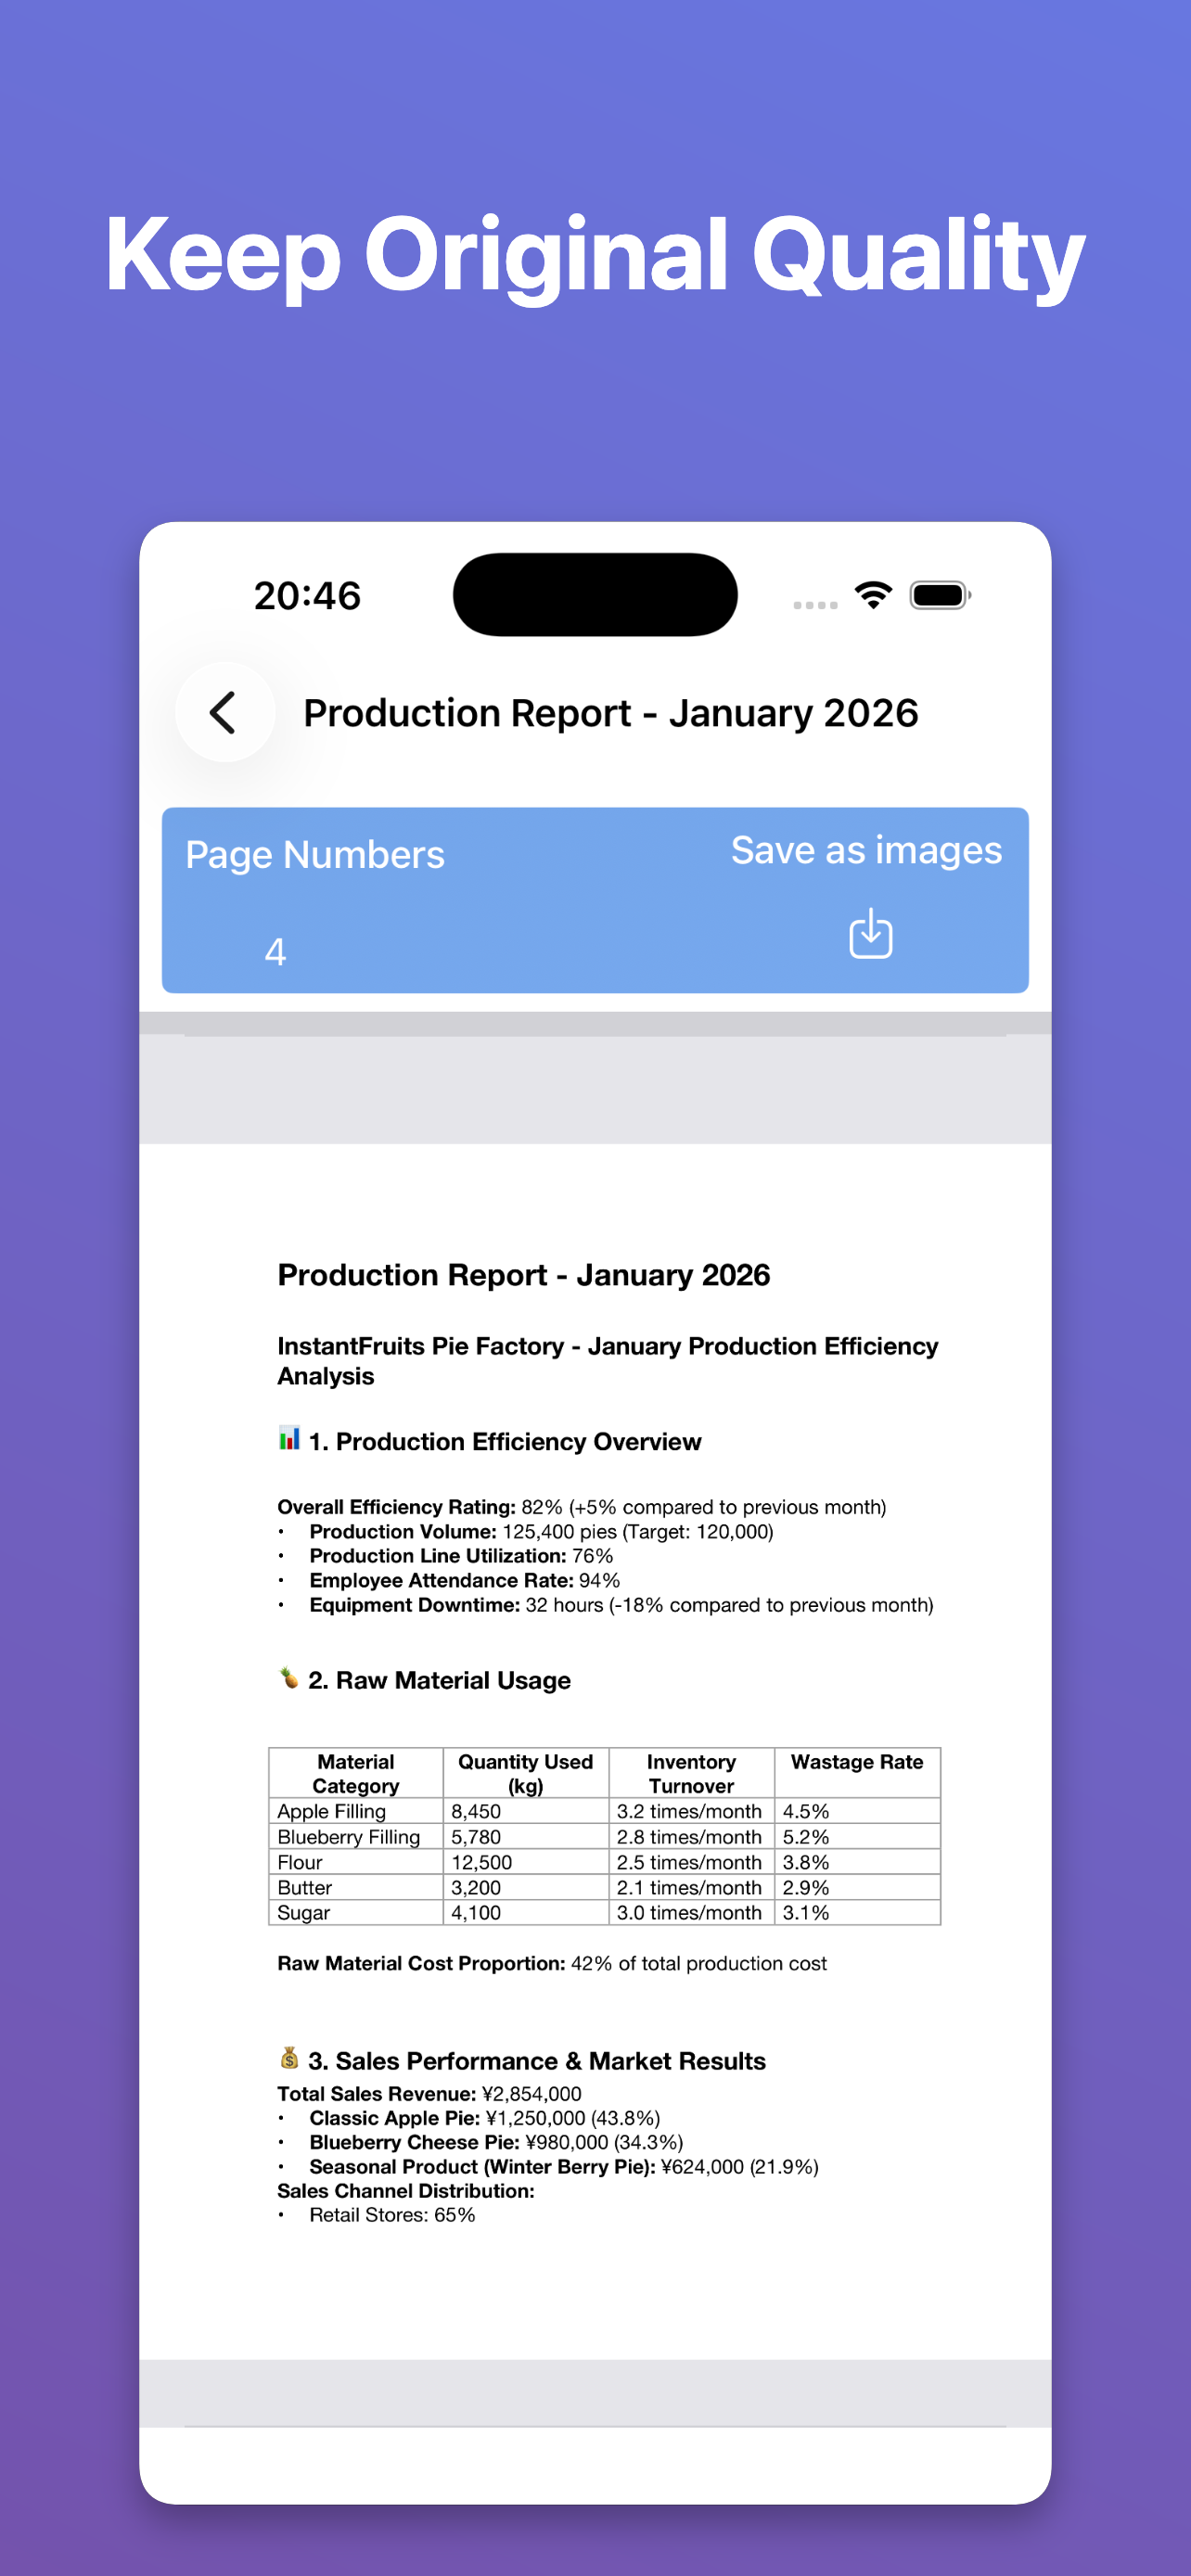Tap the battery status icon
Viewport: 1191px width, 2576px height.
pyautogui.click(x=940, y=595)
